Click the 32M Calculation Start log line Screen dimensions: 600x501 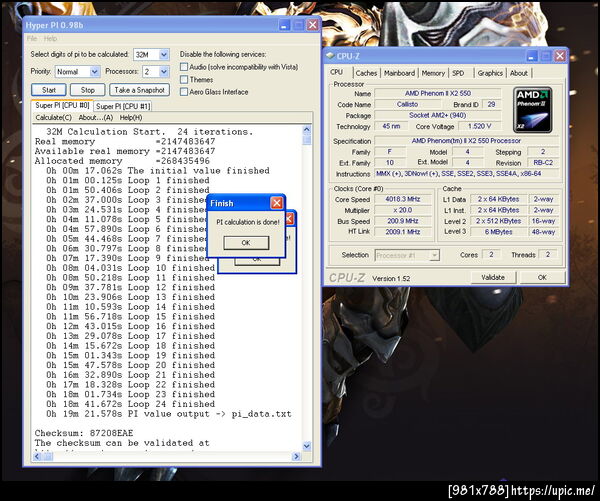pyautogui.click(x=150, y=132)
